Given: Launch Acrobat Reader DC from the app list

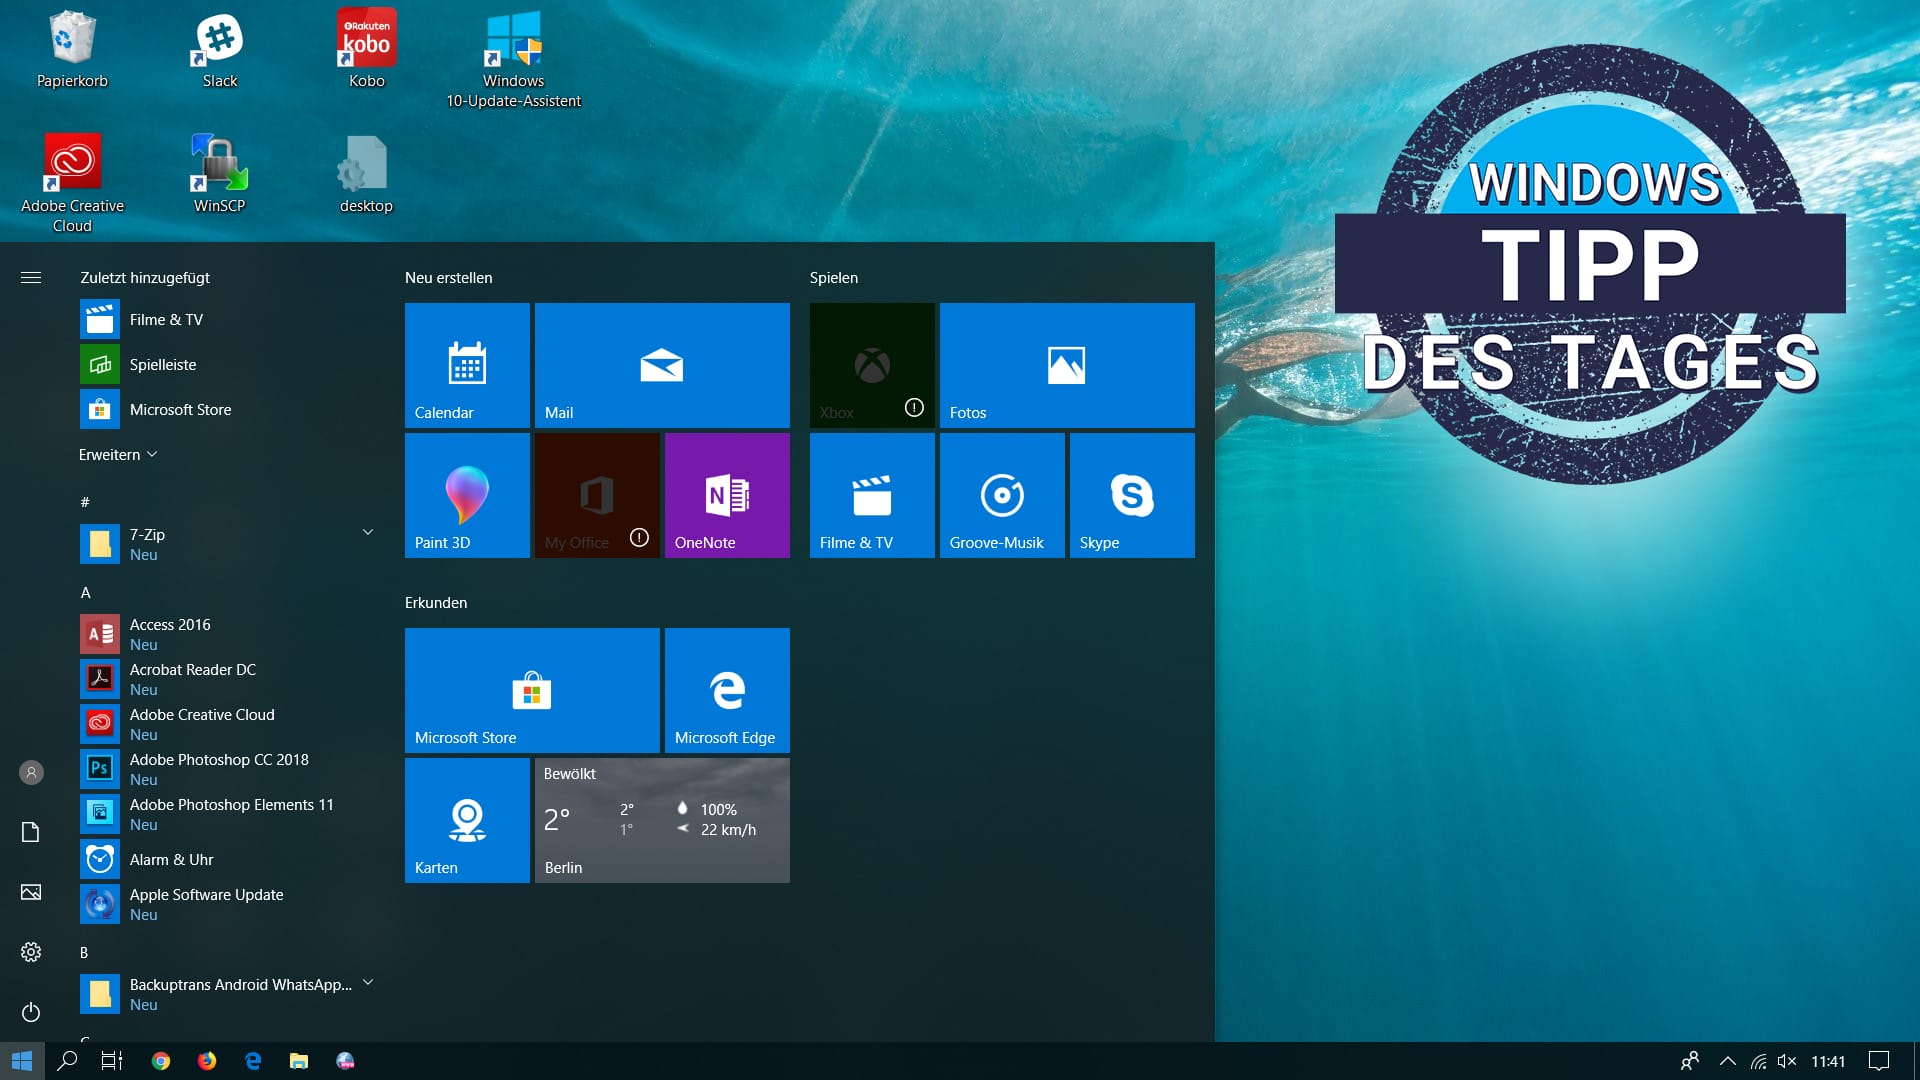Looking at the screenshot, I should pos(228,679).
